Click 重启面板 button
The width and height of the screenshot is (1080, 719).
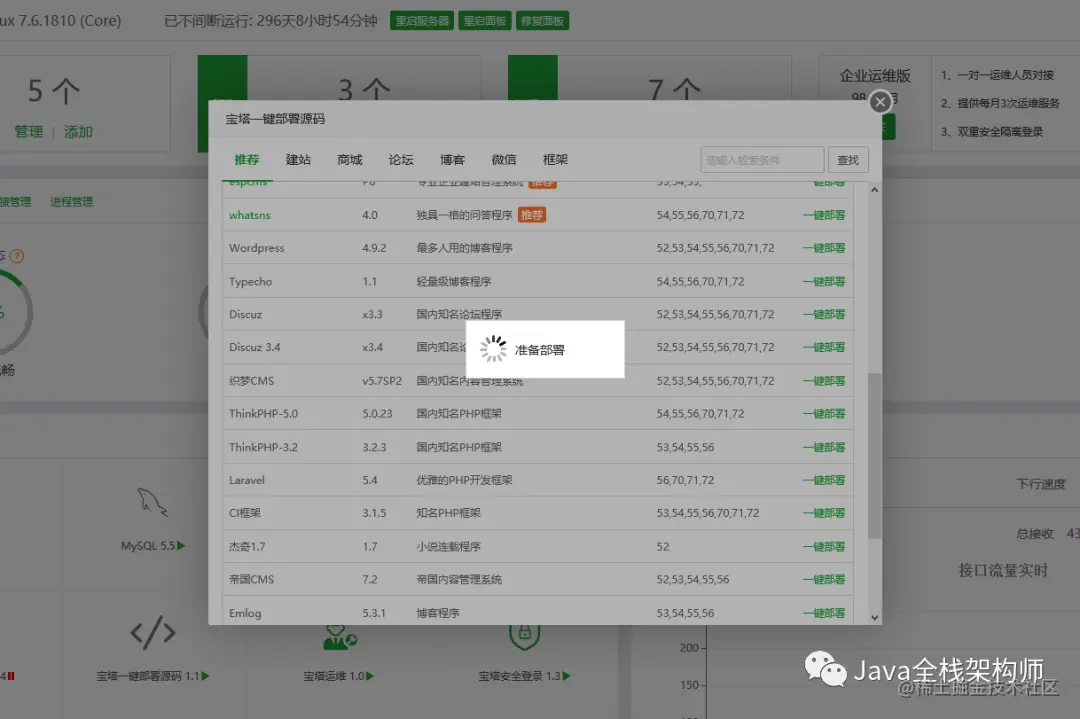point(485,21)
